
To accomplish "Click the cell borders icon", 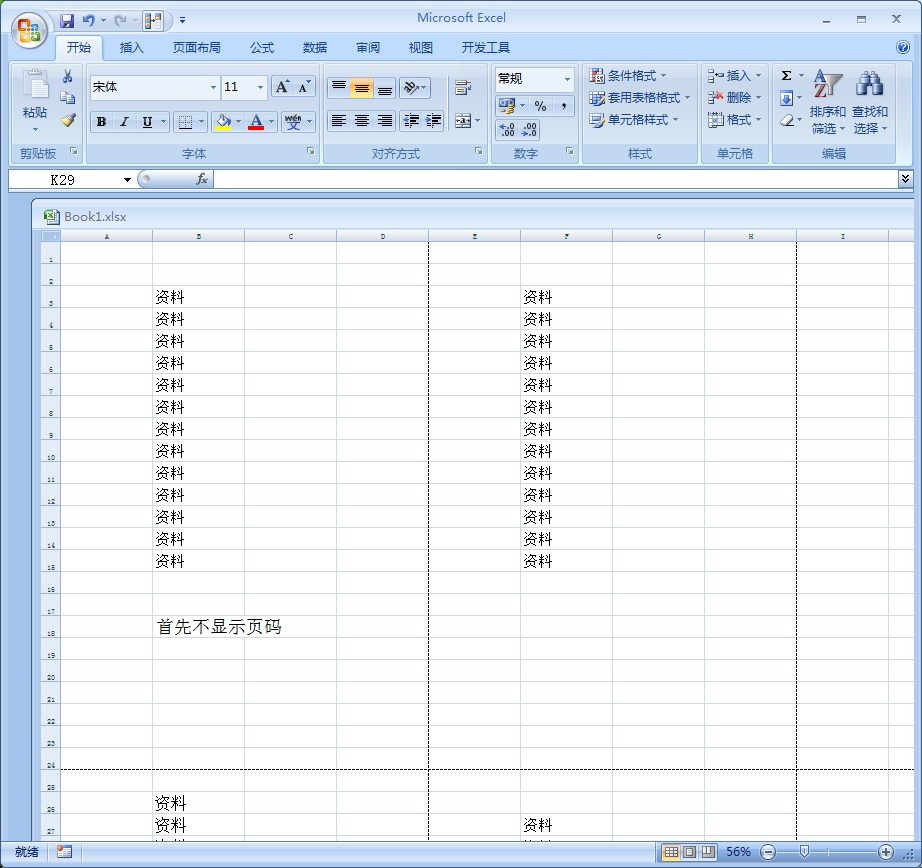I will pos(185,122).
